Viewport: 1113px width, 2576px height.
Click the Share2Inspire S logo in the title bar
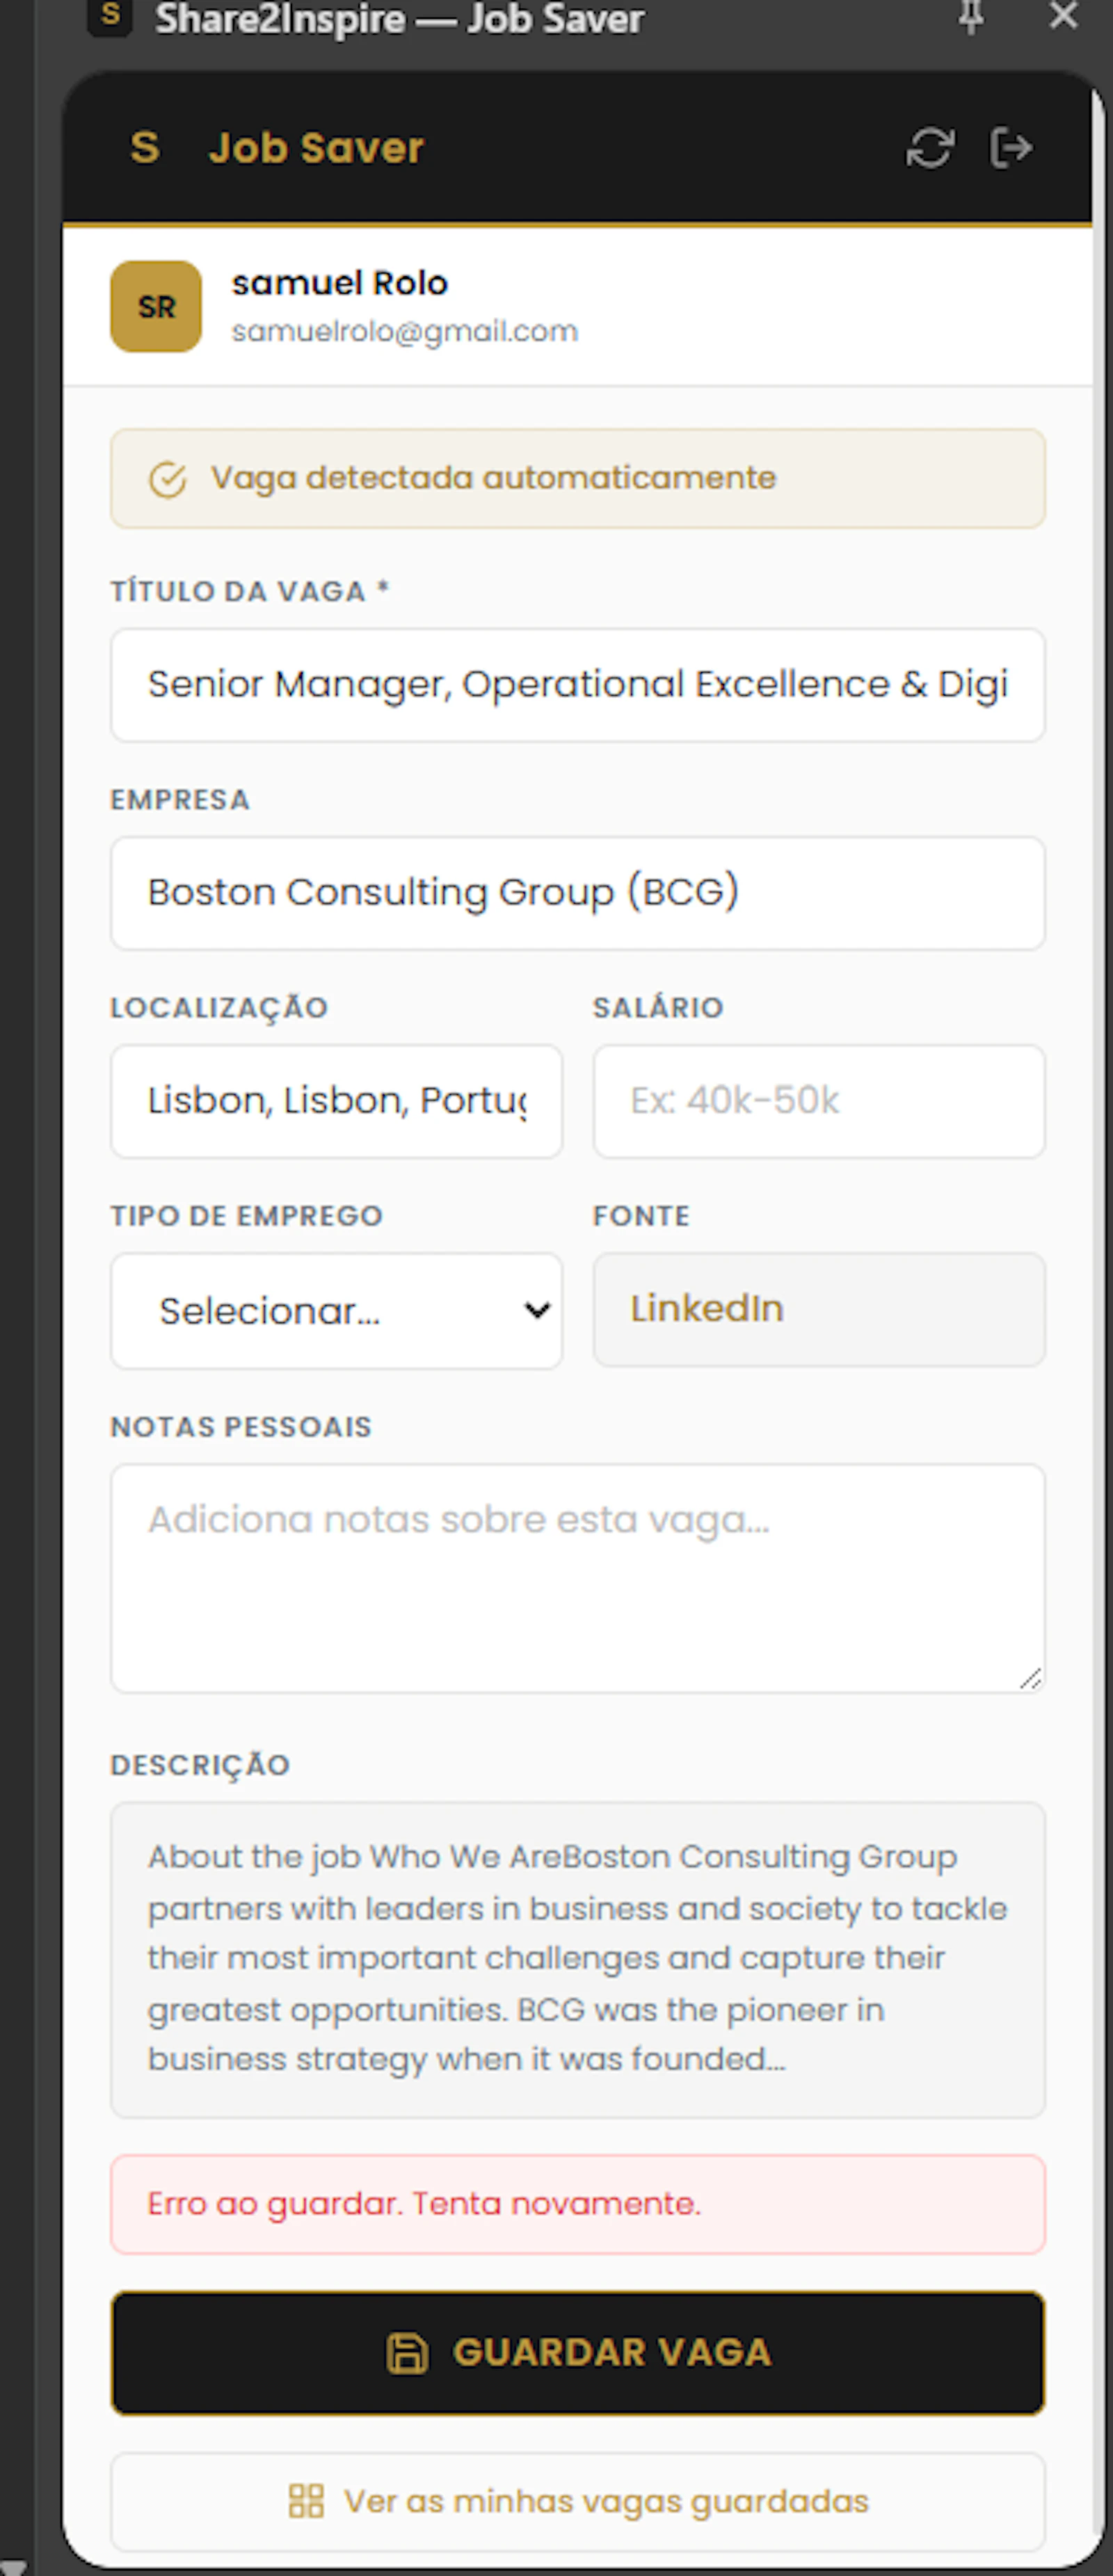(111, 15)
